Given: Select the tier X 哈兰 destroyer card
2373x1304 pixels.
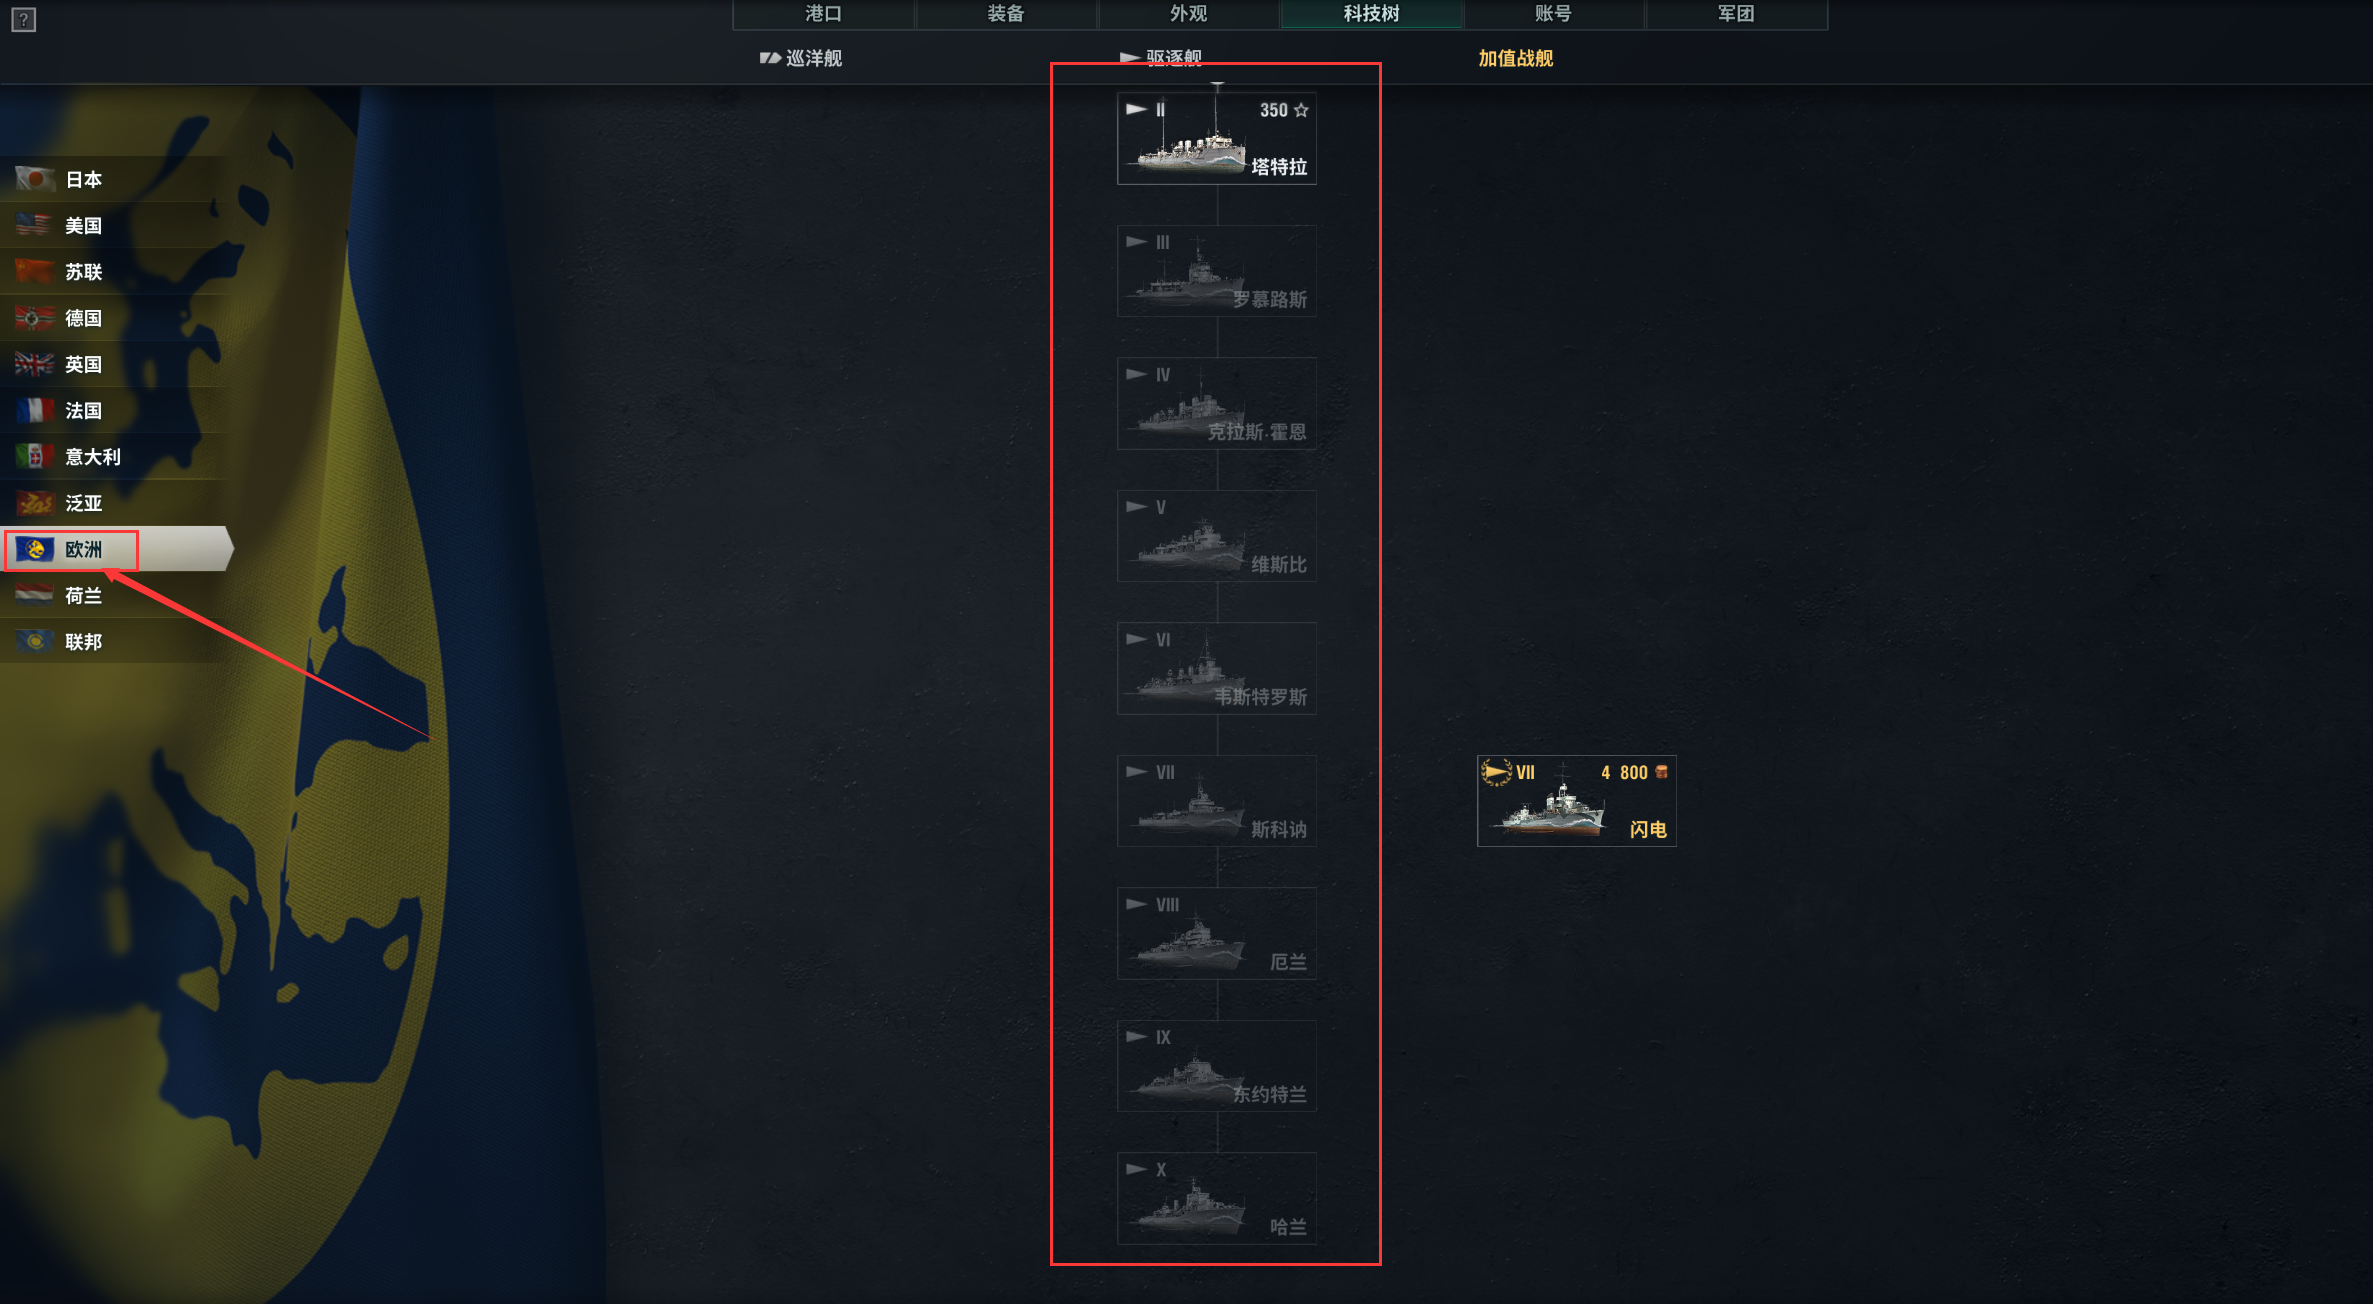Looking at the screenshot, I should [x=1217, y=1198].
